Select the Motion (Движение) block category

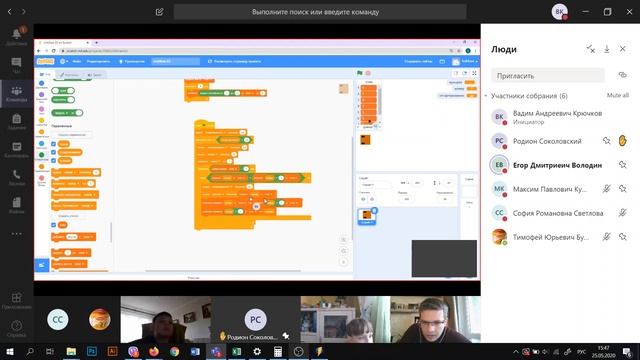41,84
